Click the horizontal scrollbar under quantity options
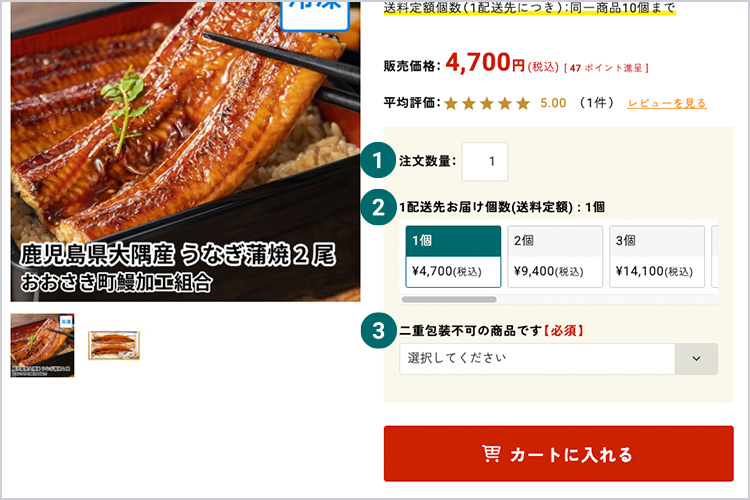Viewport: 750px width, 500px height. click(x=449, y=300)
